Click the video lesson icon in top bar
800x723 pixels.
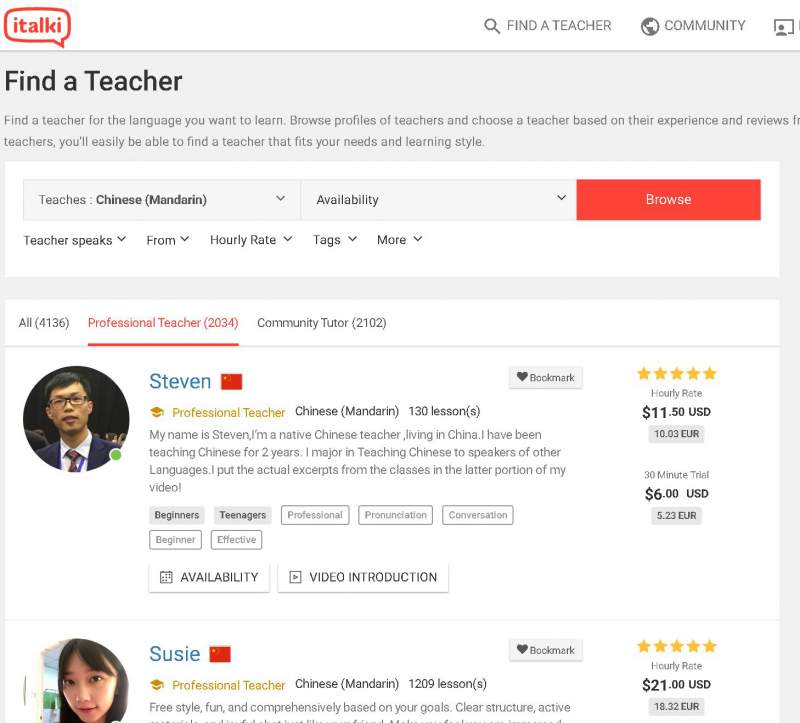784,27
